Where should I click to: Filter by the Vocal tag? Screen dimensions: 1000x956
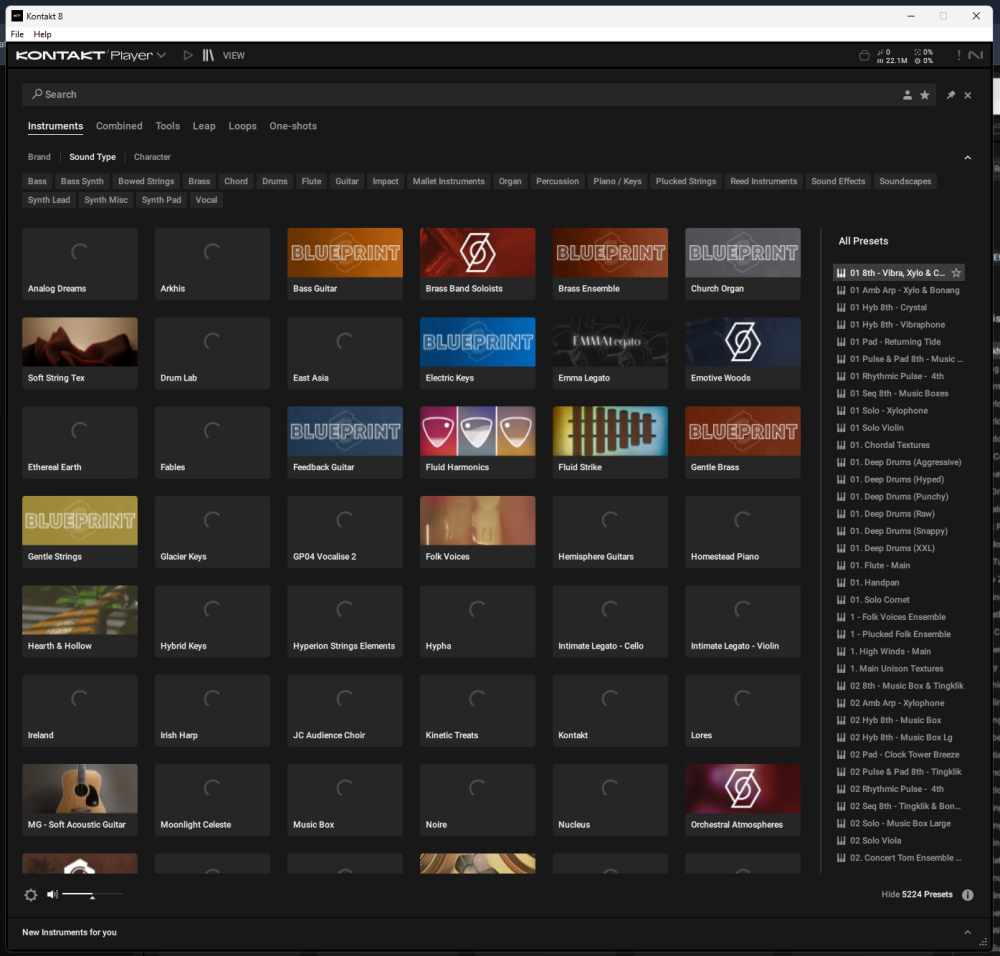click(x=206, y=200)
